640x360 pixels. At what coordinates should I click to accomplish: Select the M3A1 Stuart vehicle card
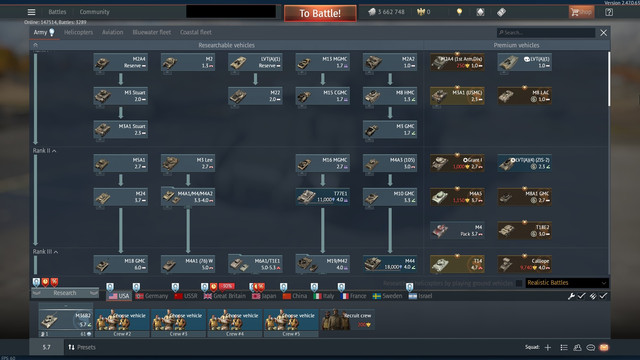pos(120,129)
